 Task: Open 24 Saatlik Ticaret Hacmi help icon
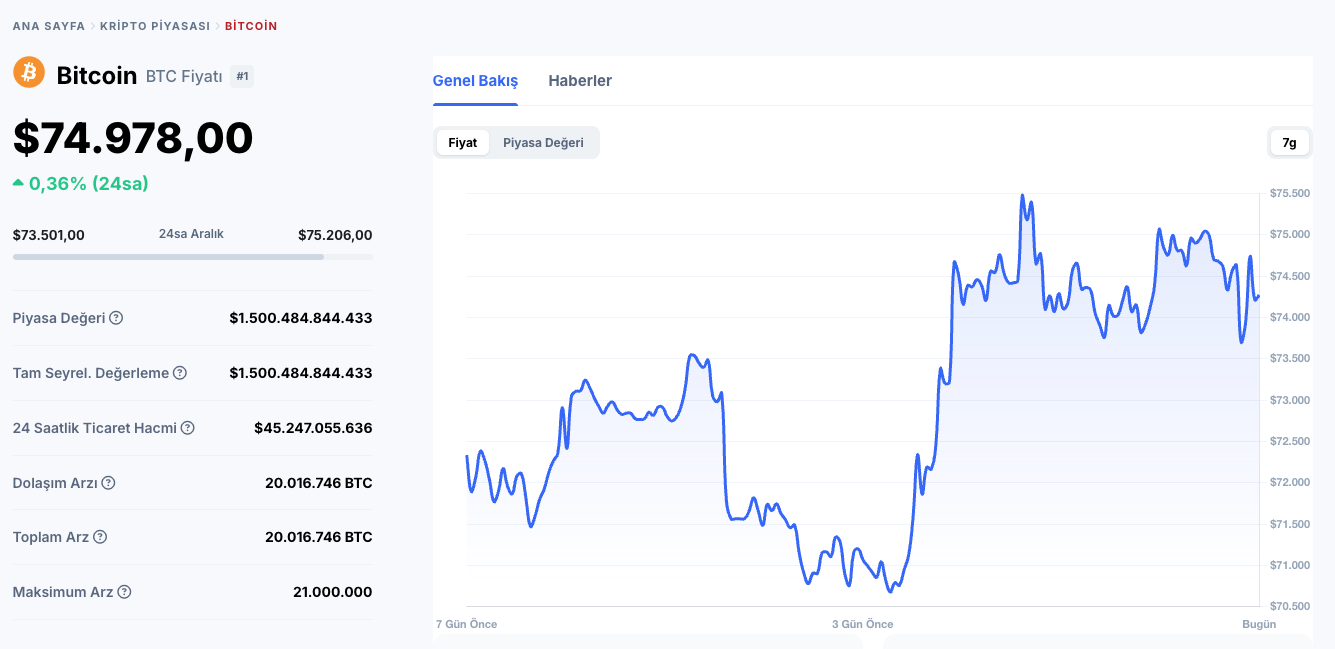187,428
